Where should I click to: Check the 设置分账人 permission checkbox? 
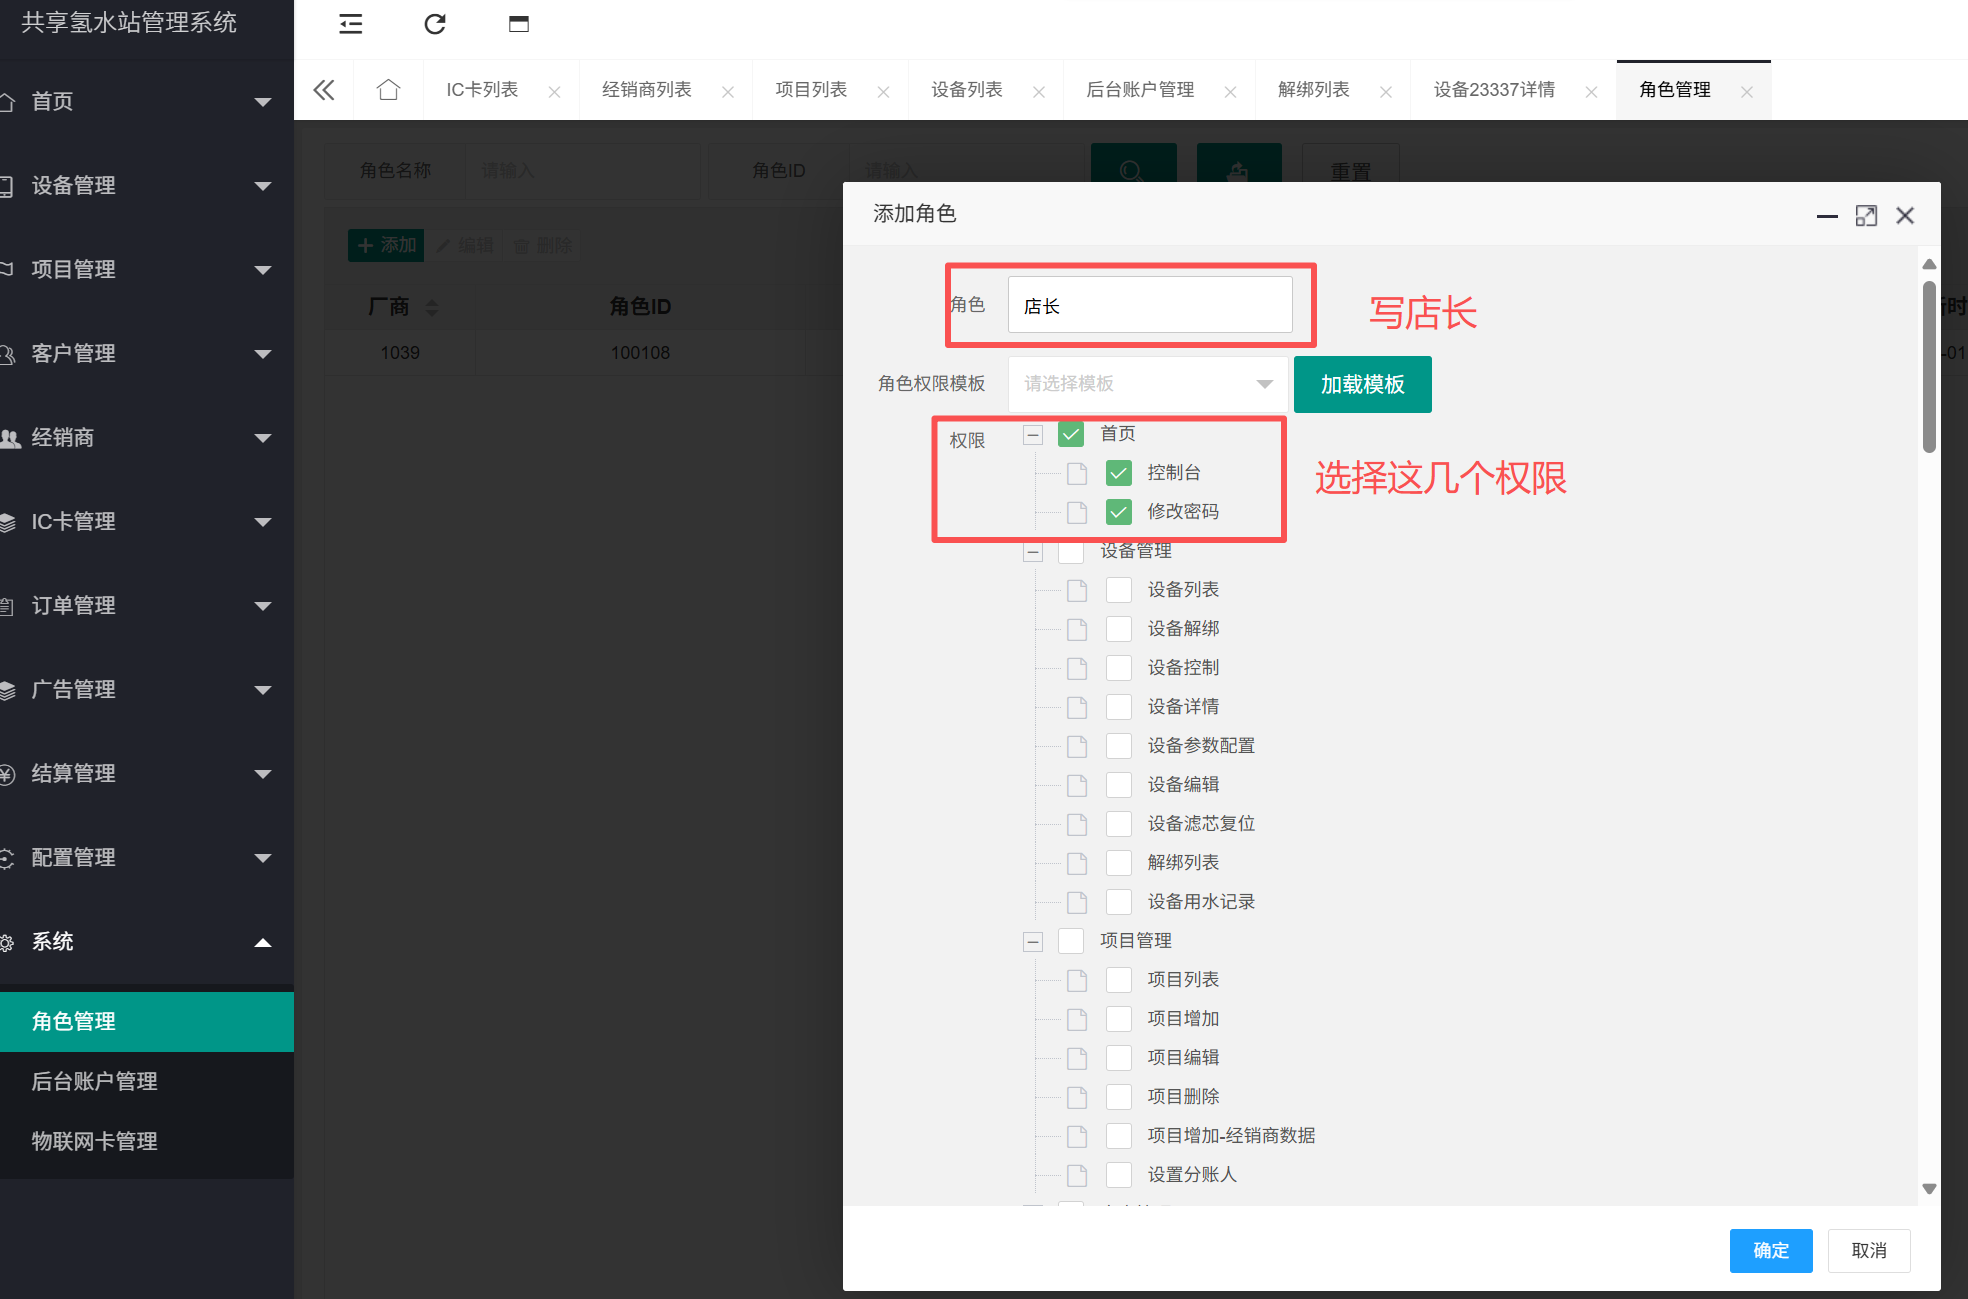(1119, 1175)
